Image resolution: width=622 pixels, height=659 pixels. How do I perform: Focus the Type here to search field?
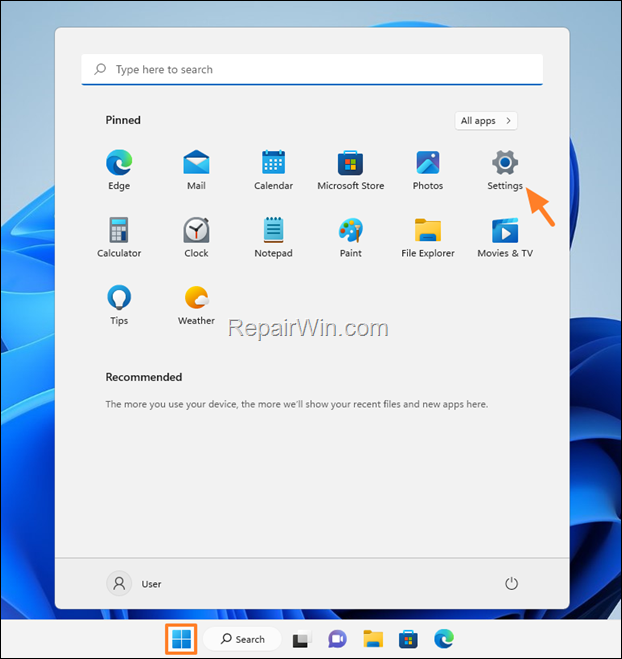[312, 69]
